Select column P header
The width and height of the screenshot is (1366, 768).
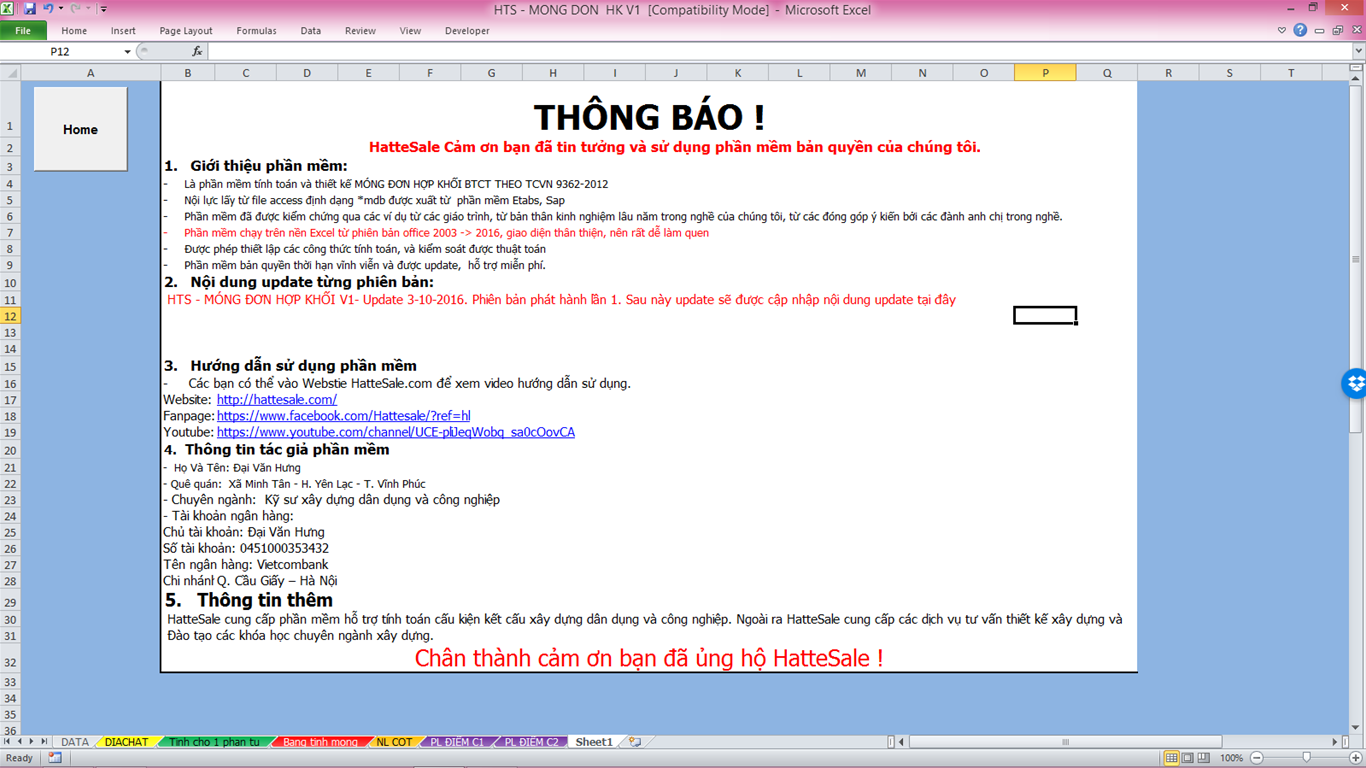(x=1045, y=72)
